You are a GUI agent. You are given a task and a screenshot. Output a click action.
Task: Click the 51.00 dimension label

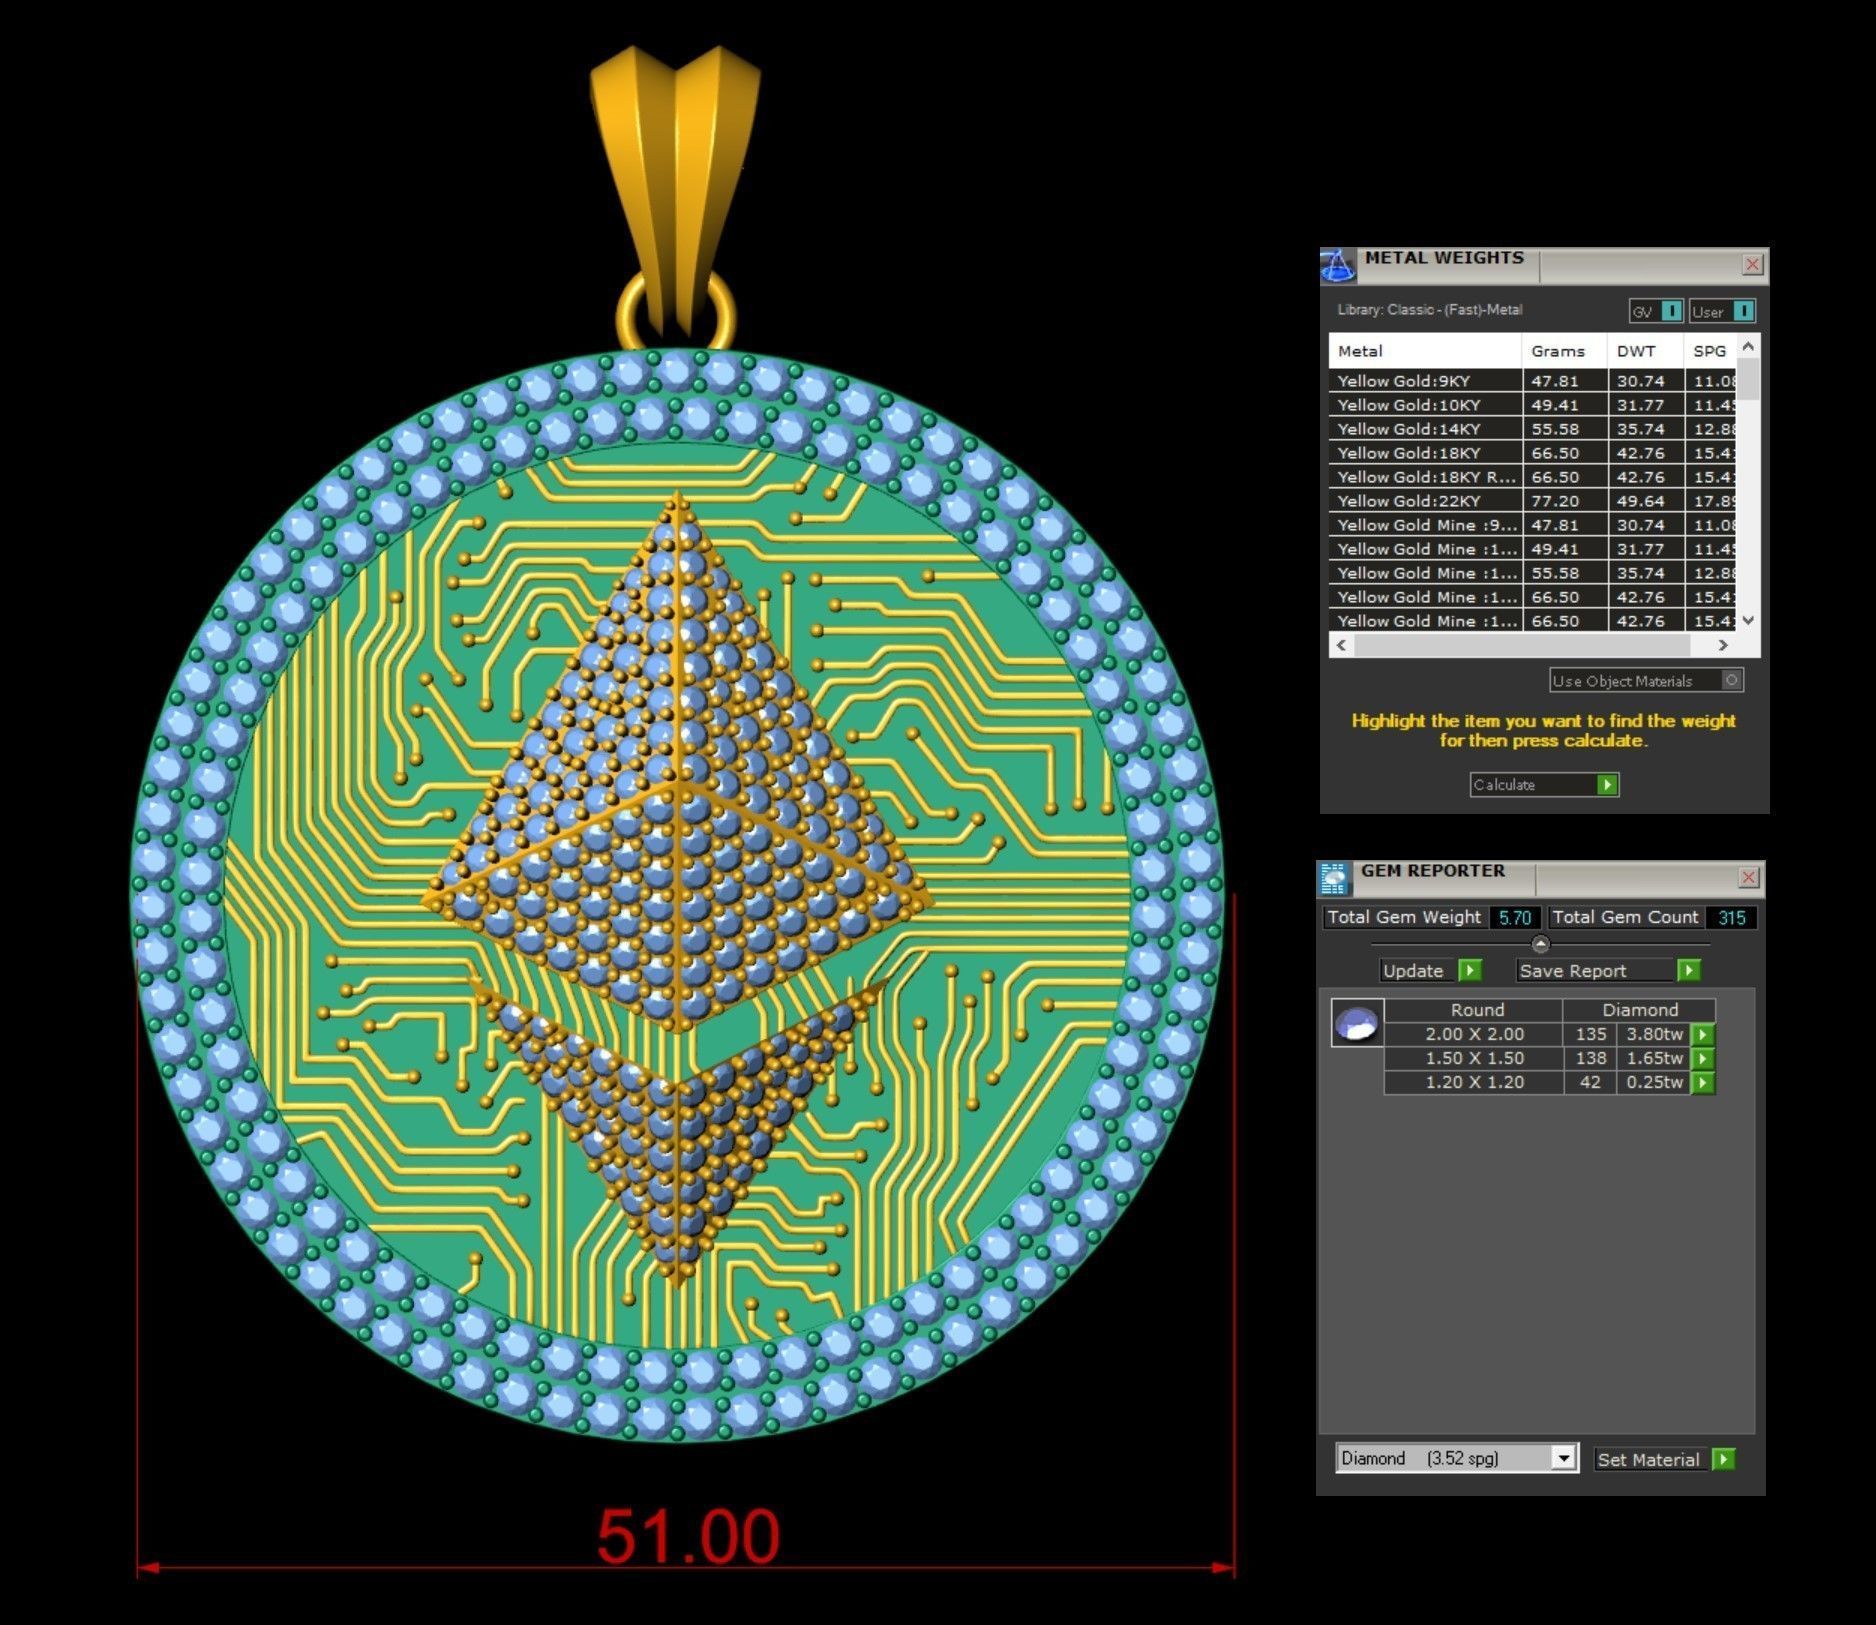688,1536
